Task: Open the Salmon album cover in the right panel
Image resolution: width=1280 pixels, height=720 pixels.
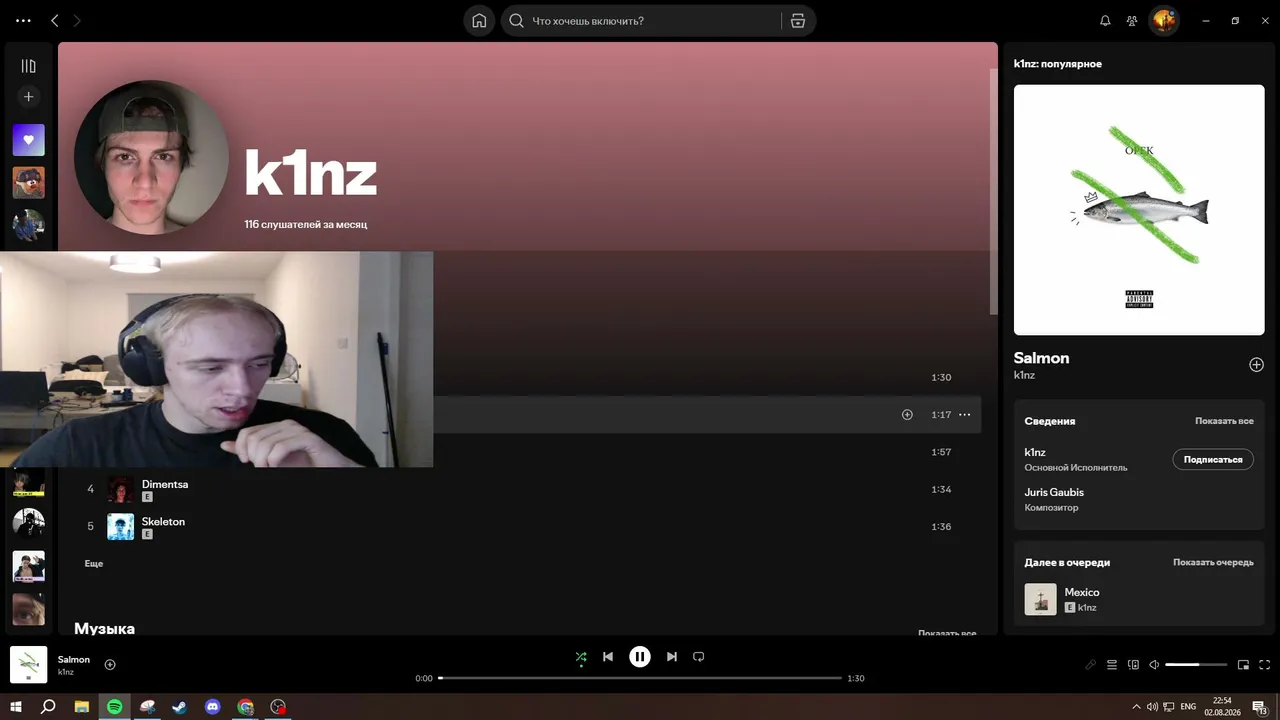Action: pyautogui.click(x=1139, y=210)
